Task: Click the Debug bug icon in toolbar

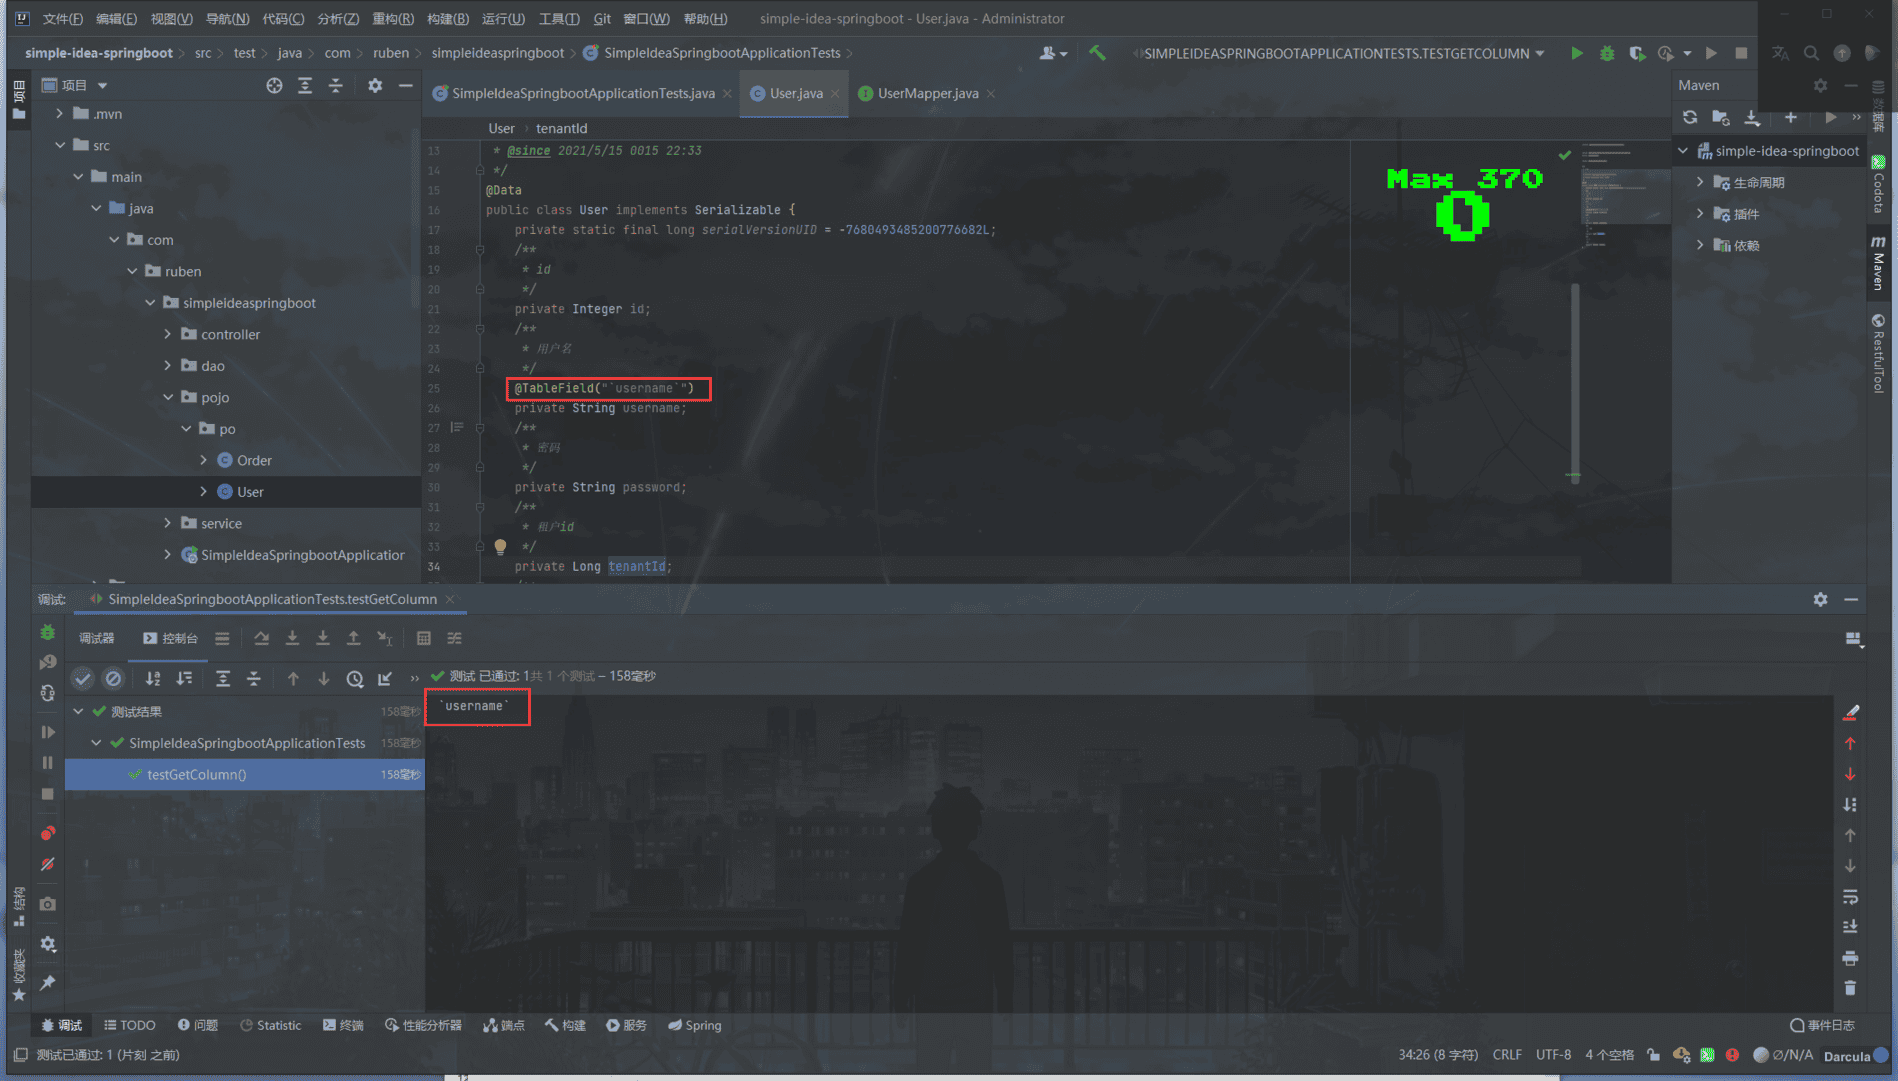Action: pos(1607,53)
